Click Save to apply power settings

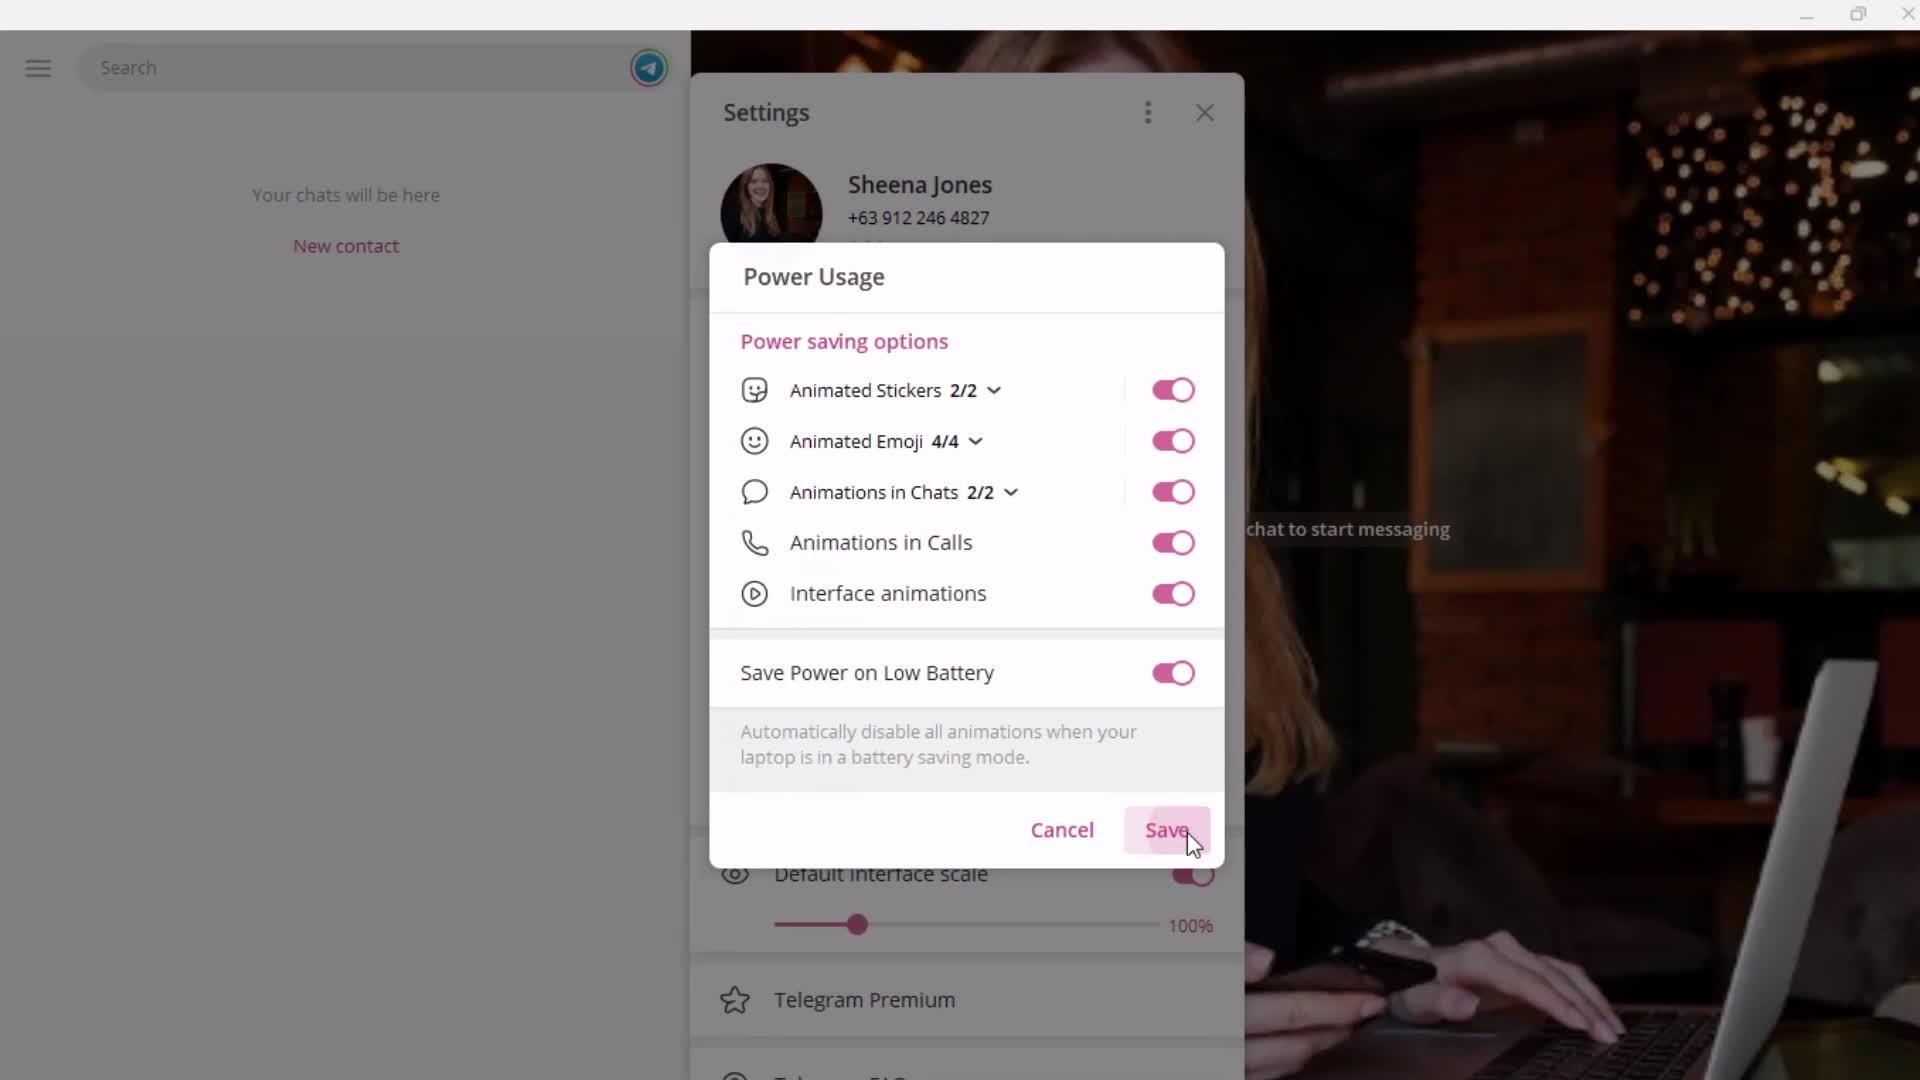point(1166,829)
